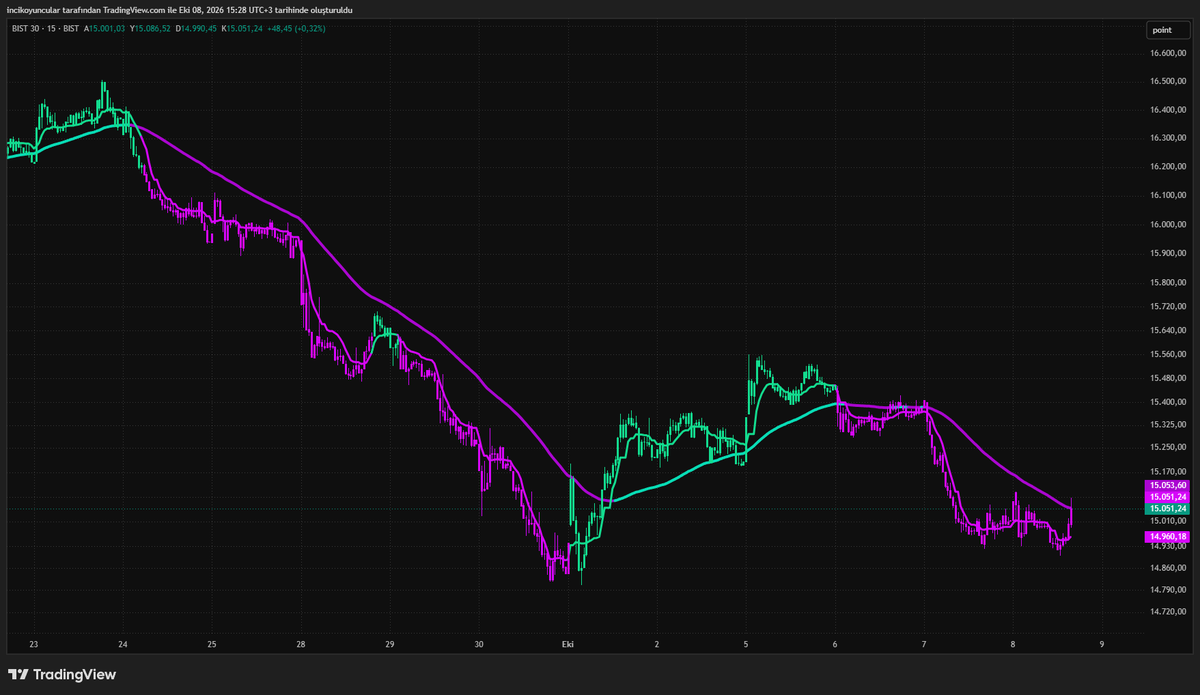
Task: Click date label 24 on the time axis
Action: 123,645
